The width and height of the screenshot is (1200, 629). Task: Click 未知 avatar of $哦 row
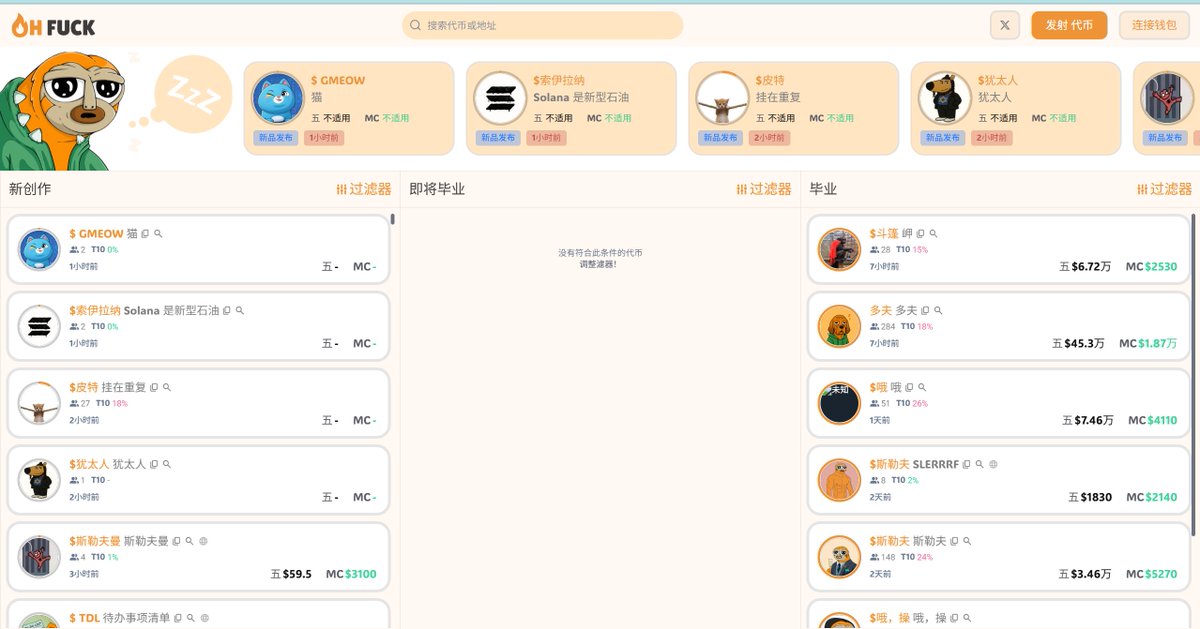[839, 403]
